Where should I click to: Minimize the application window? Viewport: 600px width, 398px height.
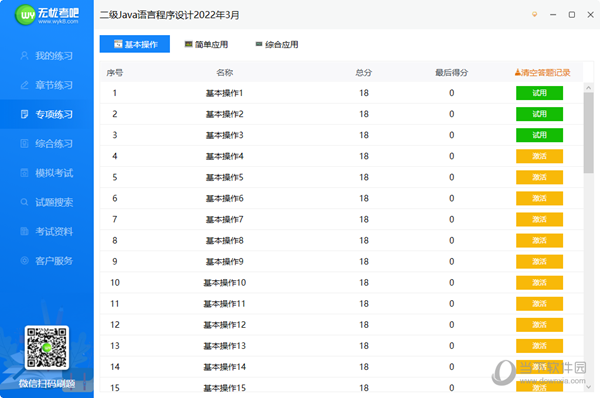click(x=553, y=15)
